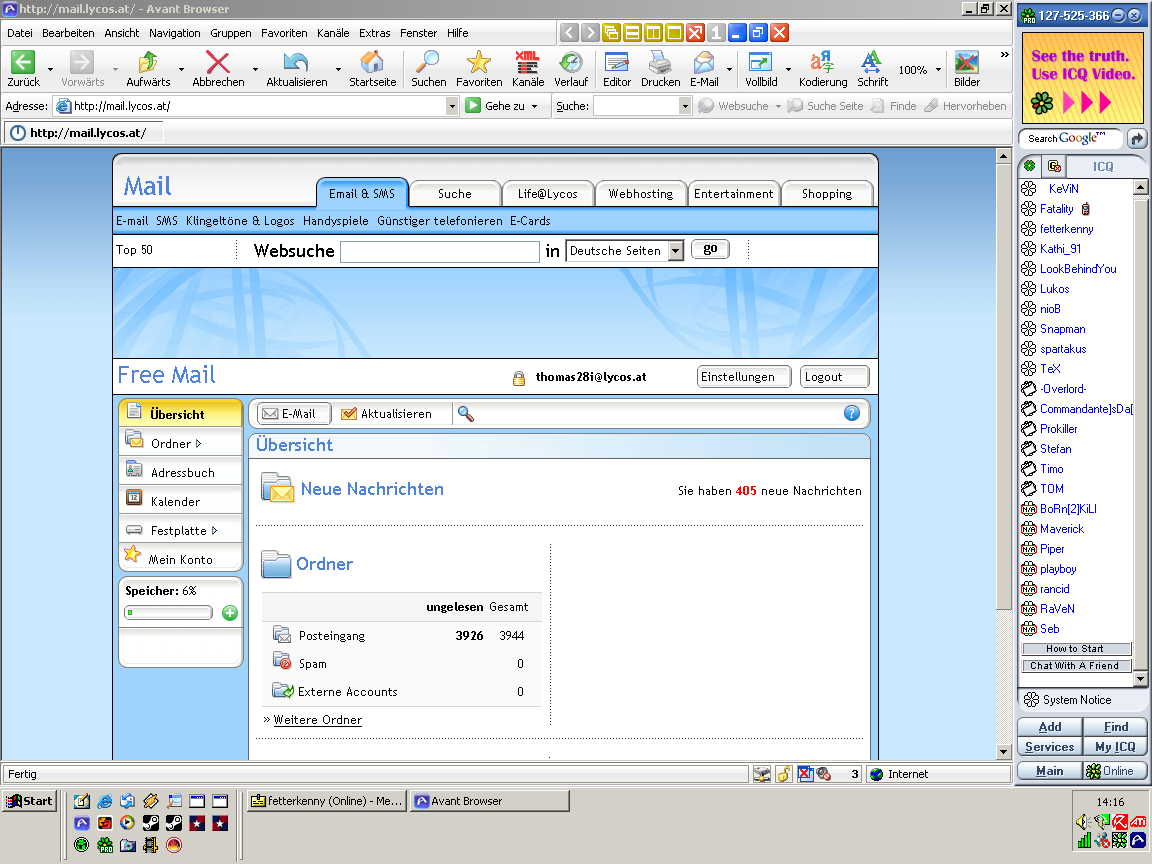This screenshot has width=1152, height=864.
Task: Refresh the page with Aktualisieren toolbar icon
Action: (296, 62)
